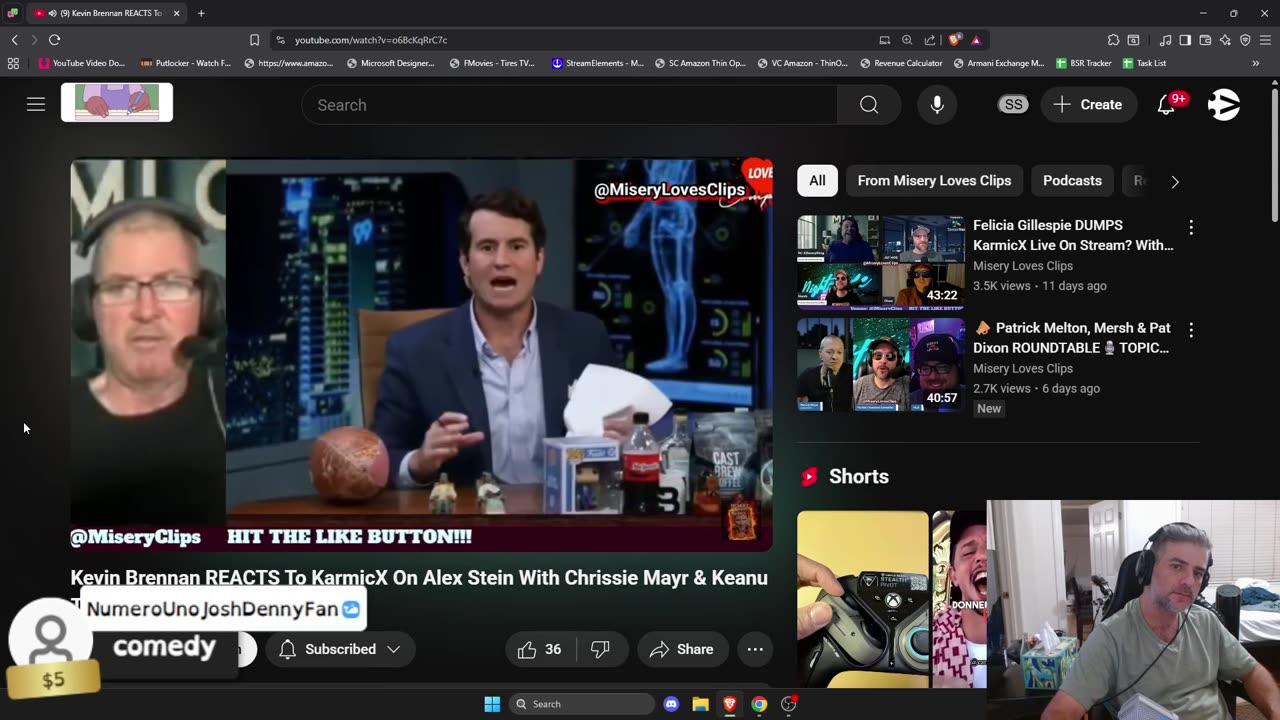Start voice search with microphone icon
1280x720 pixels.
(937, 104)
